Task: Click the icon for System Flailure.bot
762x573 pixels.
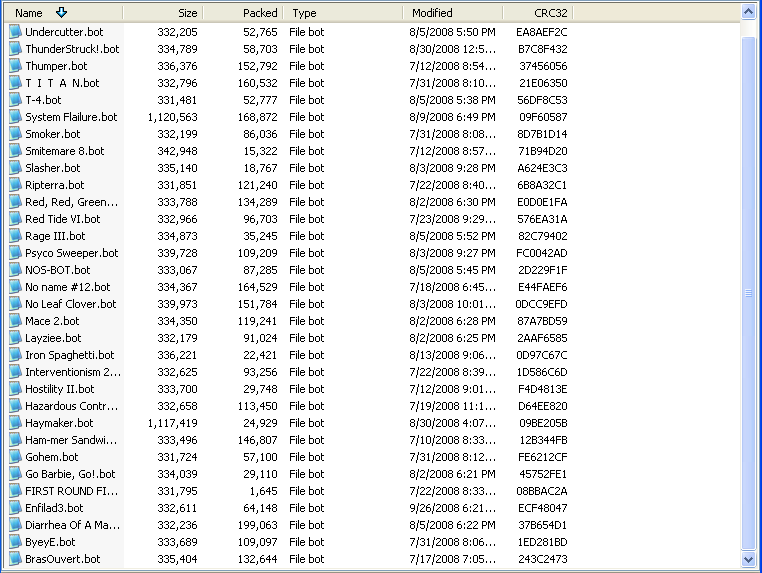Action: click(x=16, y=117)
